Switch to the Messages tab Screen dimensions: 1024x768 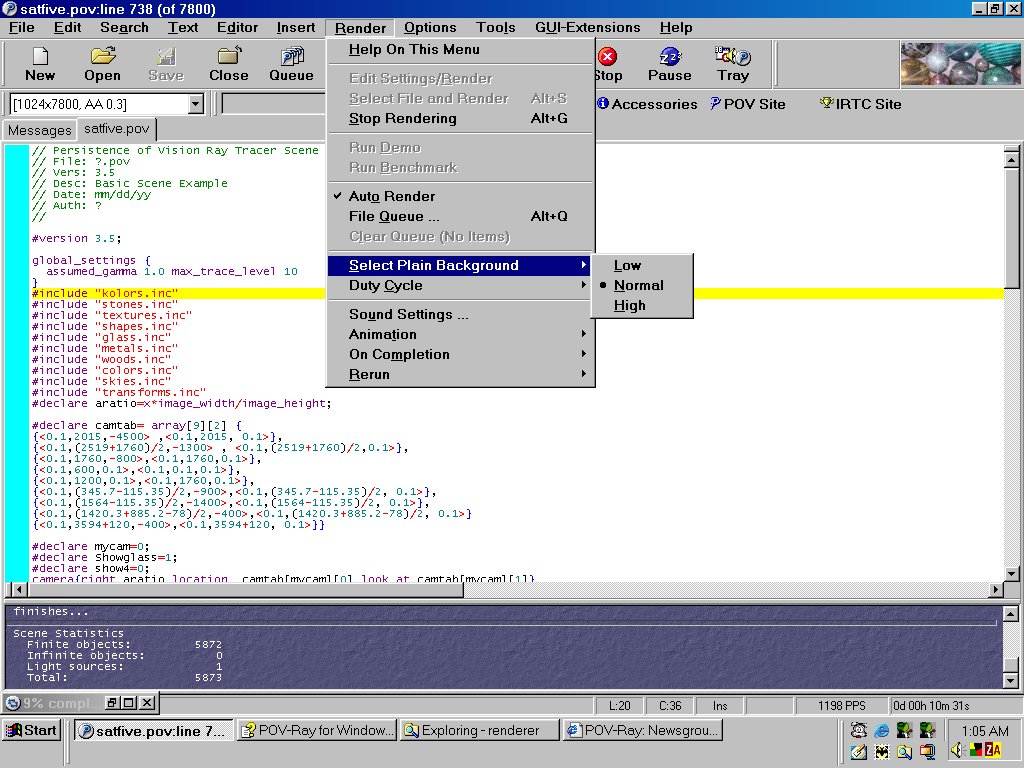pos(39,130)
